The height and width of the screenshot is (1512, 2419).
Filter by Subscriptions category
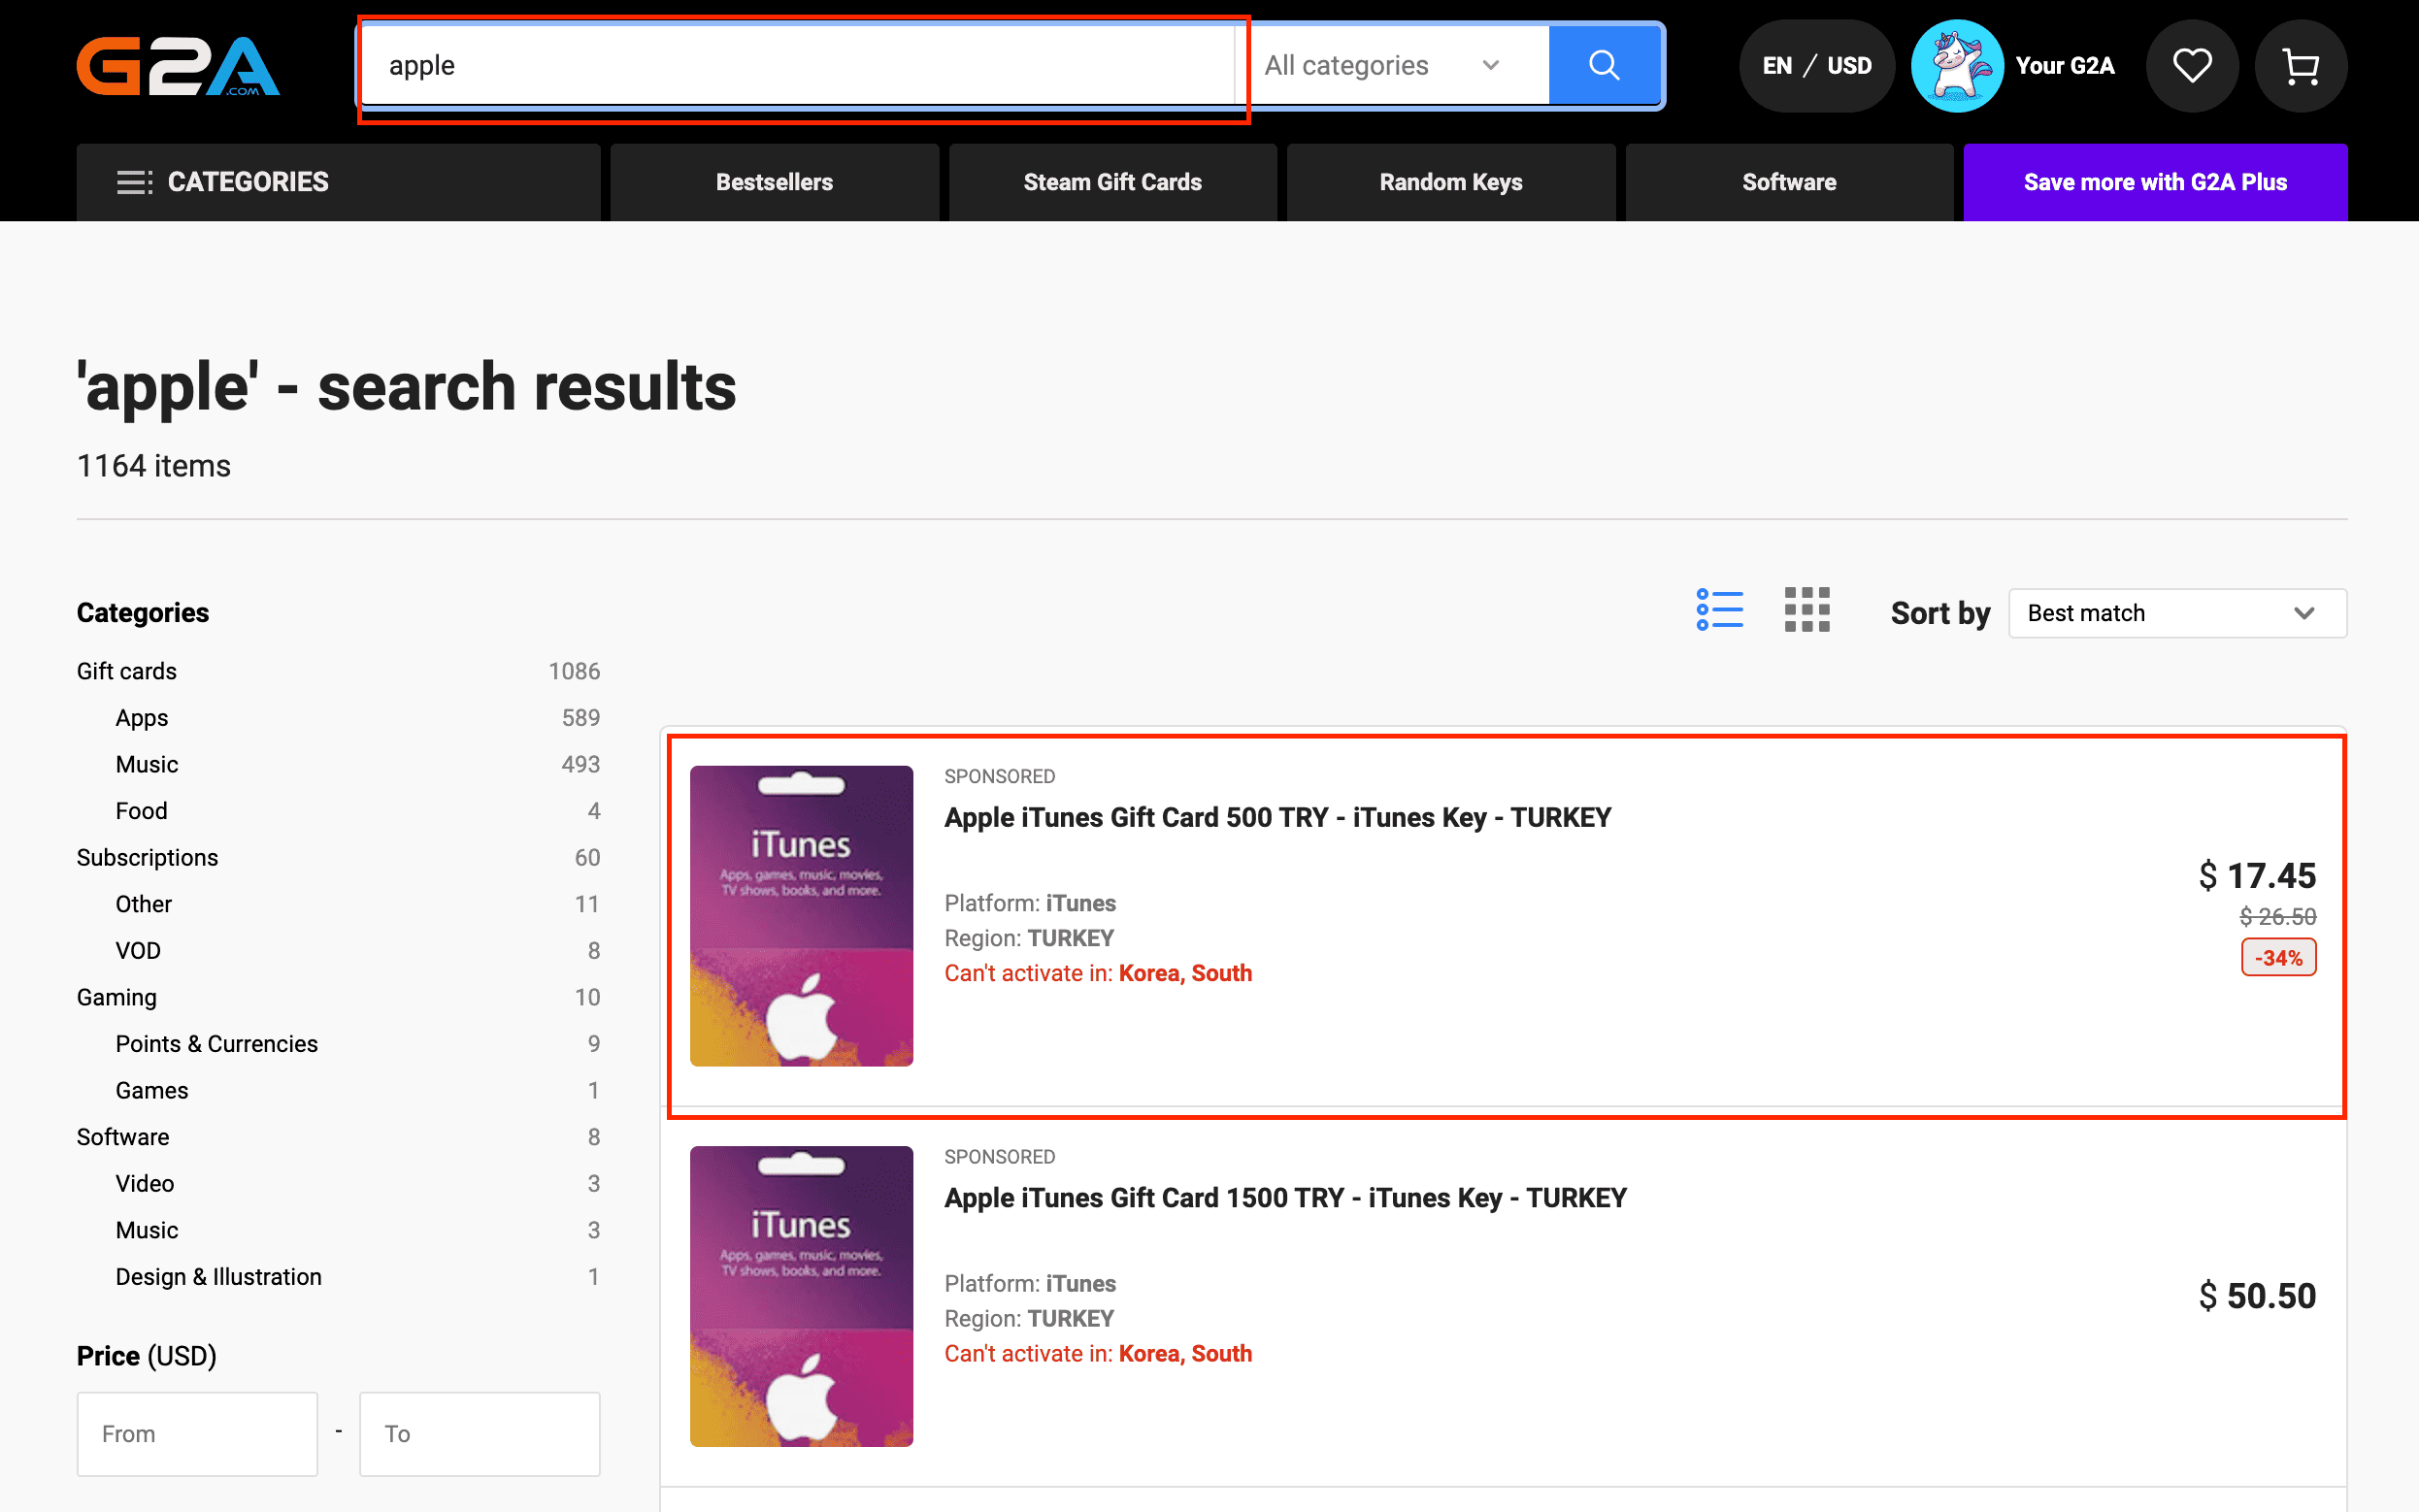[x=147, y=857]
